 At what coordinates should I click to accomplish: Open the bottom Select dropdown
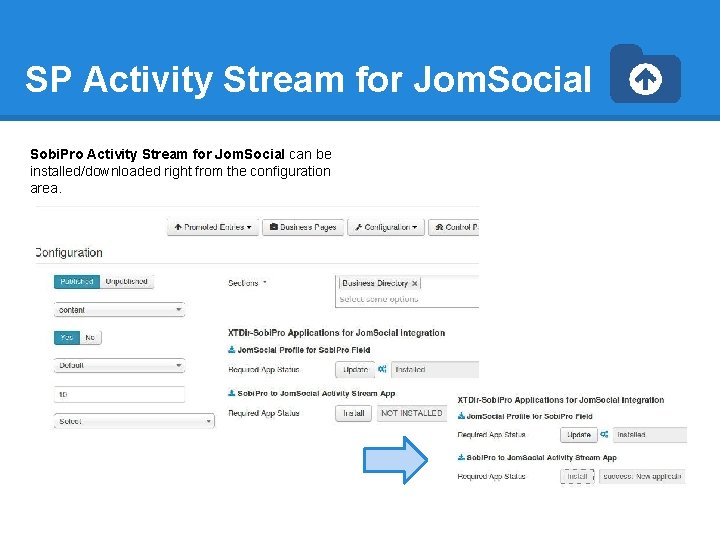click(x=134, y=421)
